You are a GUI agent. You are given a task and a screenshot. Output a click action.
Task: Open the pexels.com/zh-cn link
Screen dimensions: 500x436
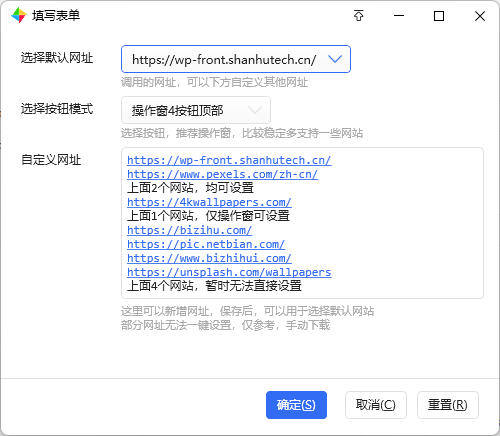pos(222,174)
